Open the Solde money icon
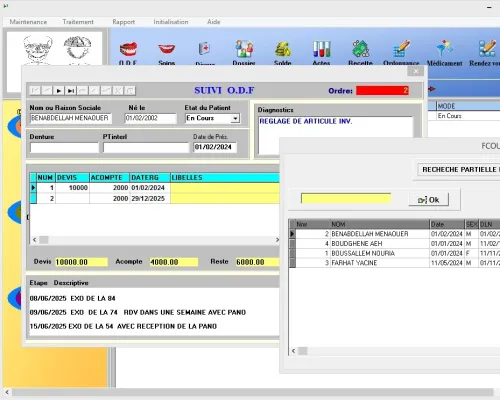This screenshot has width=500, height=400. tap(283, 49)
